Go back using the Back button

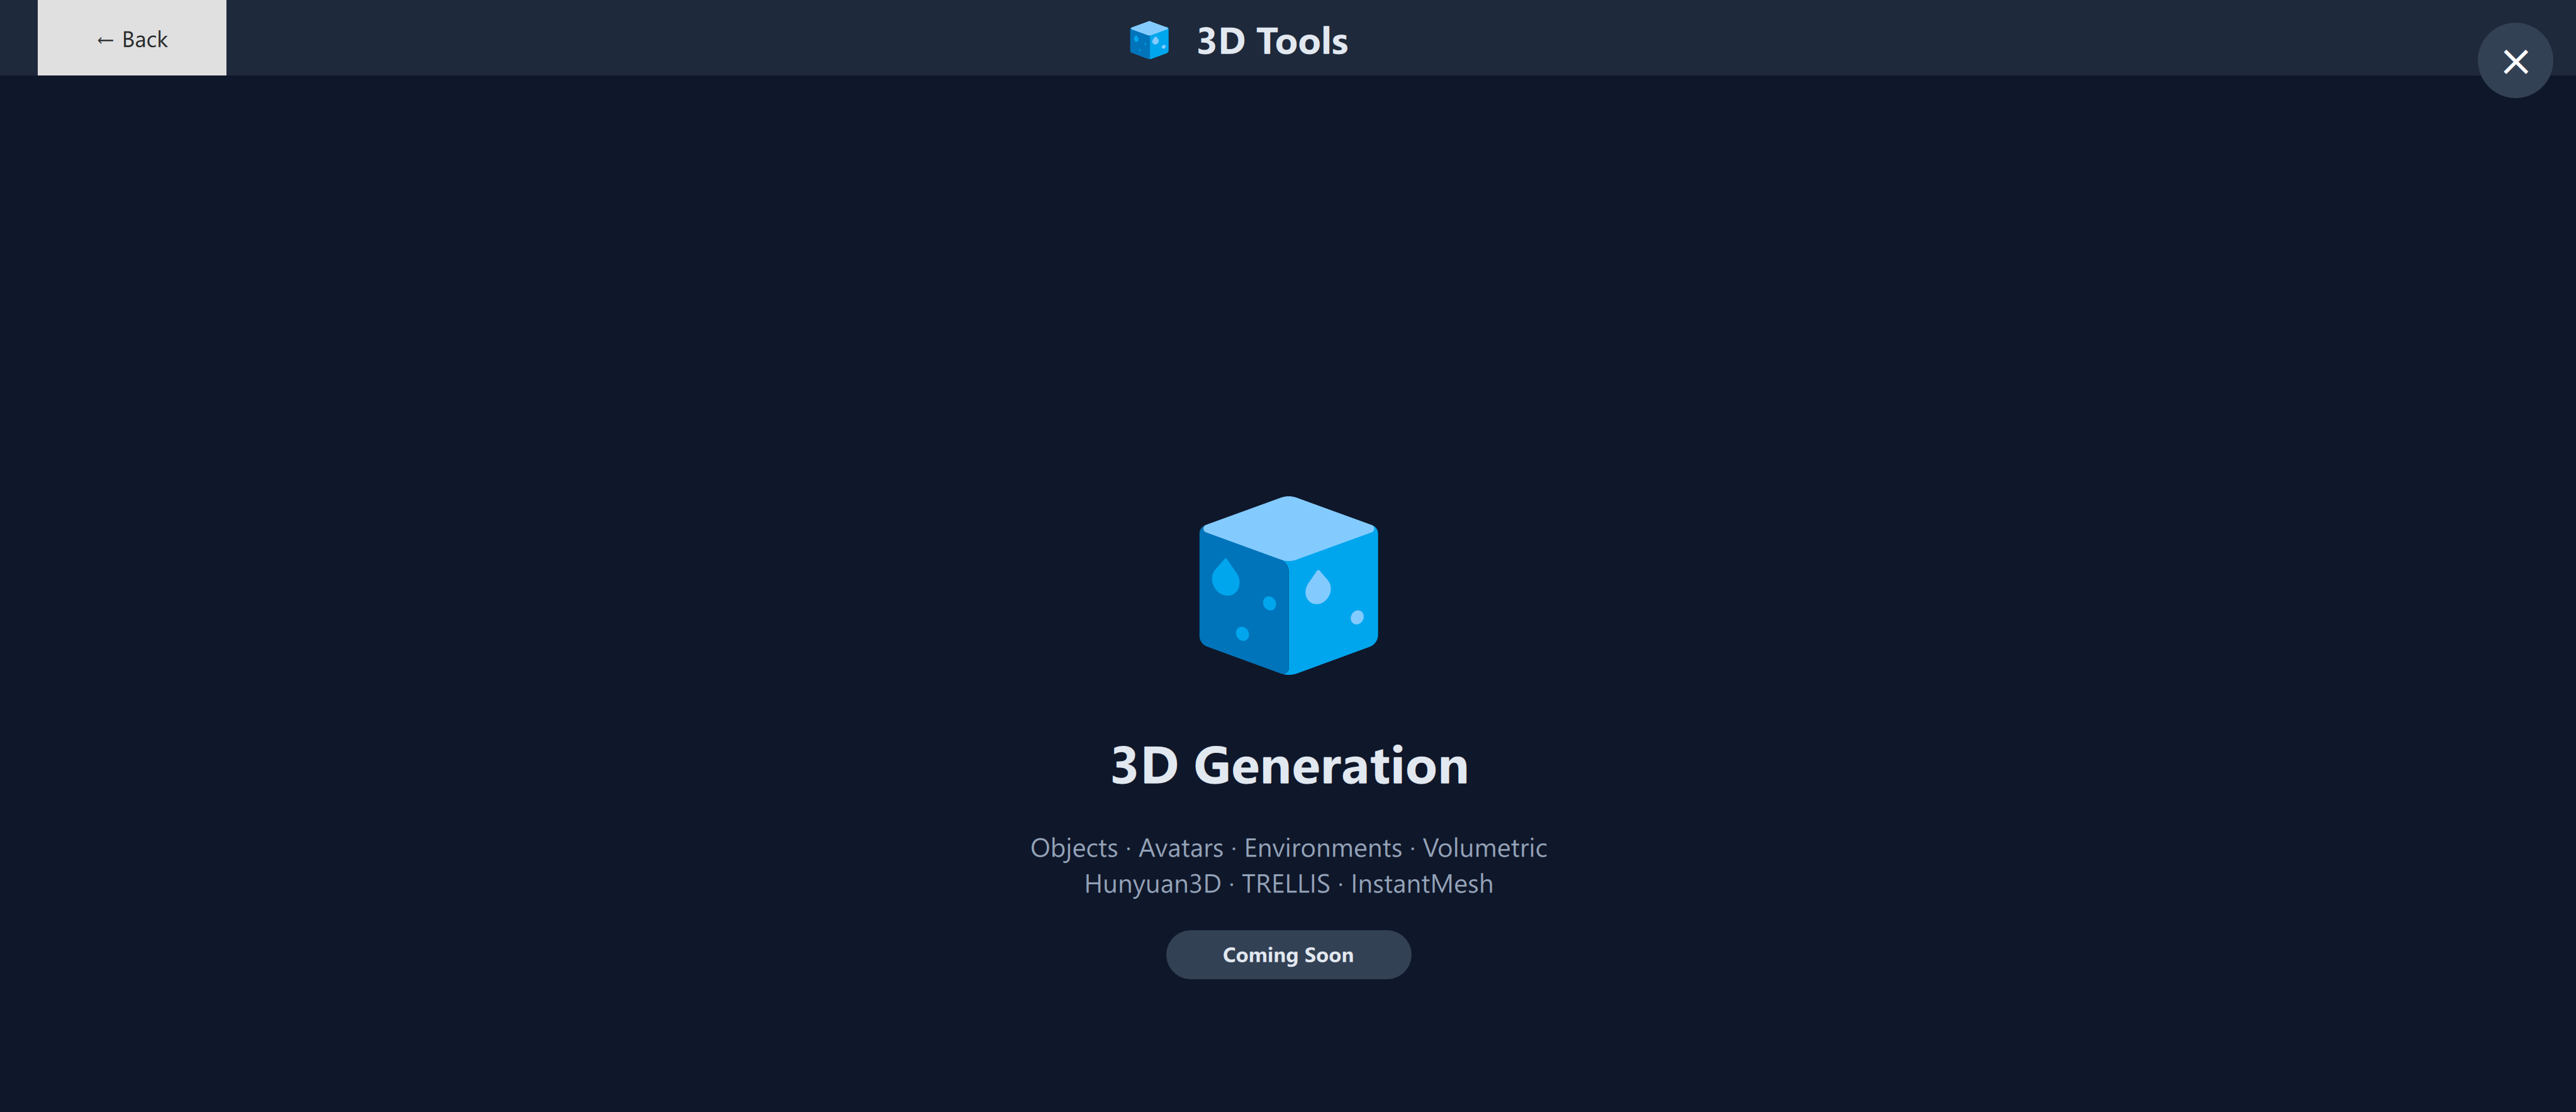click(132, 38)
